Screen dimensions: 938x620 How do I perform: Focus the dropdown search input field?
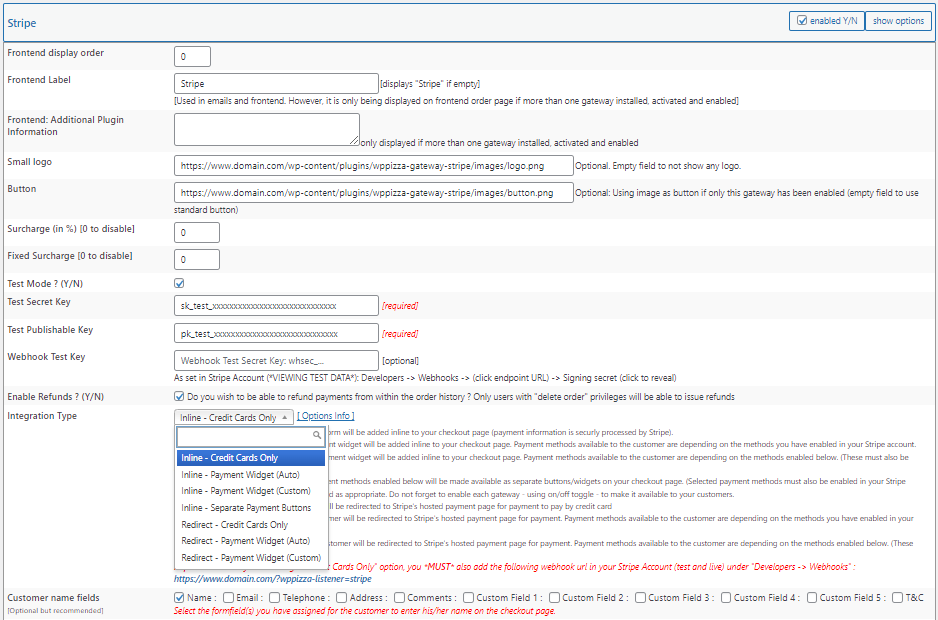[251, 436]
